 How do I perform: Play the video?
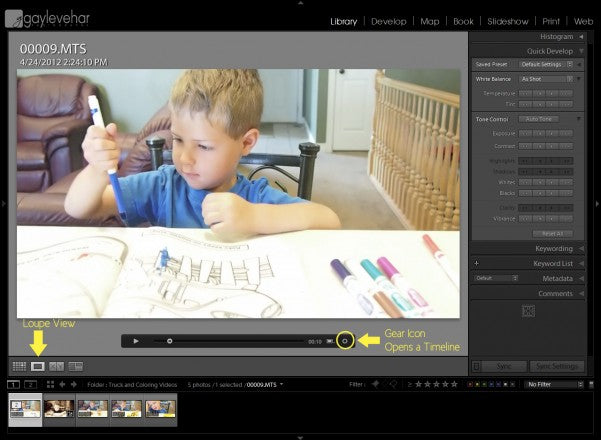click(x=136, y=341)
